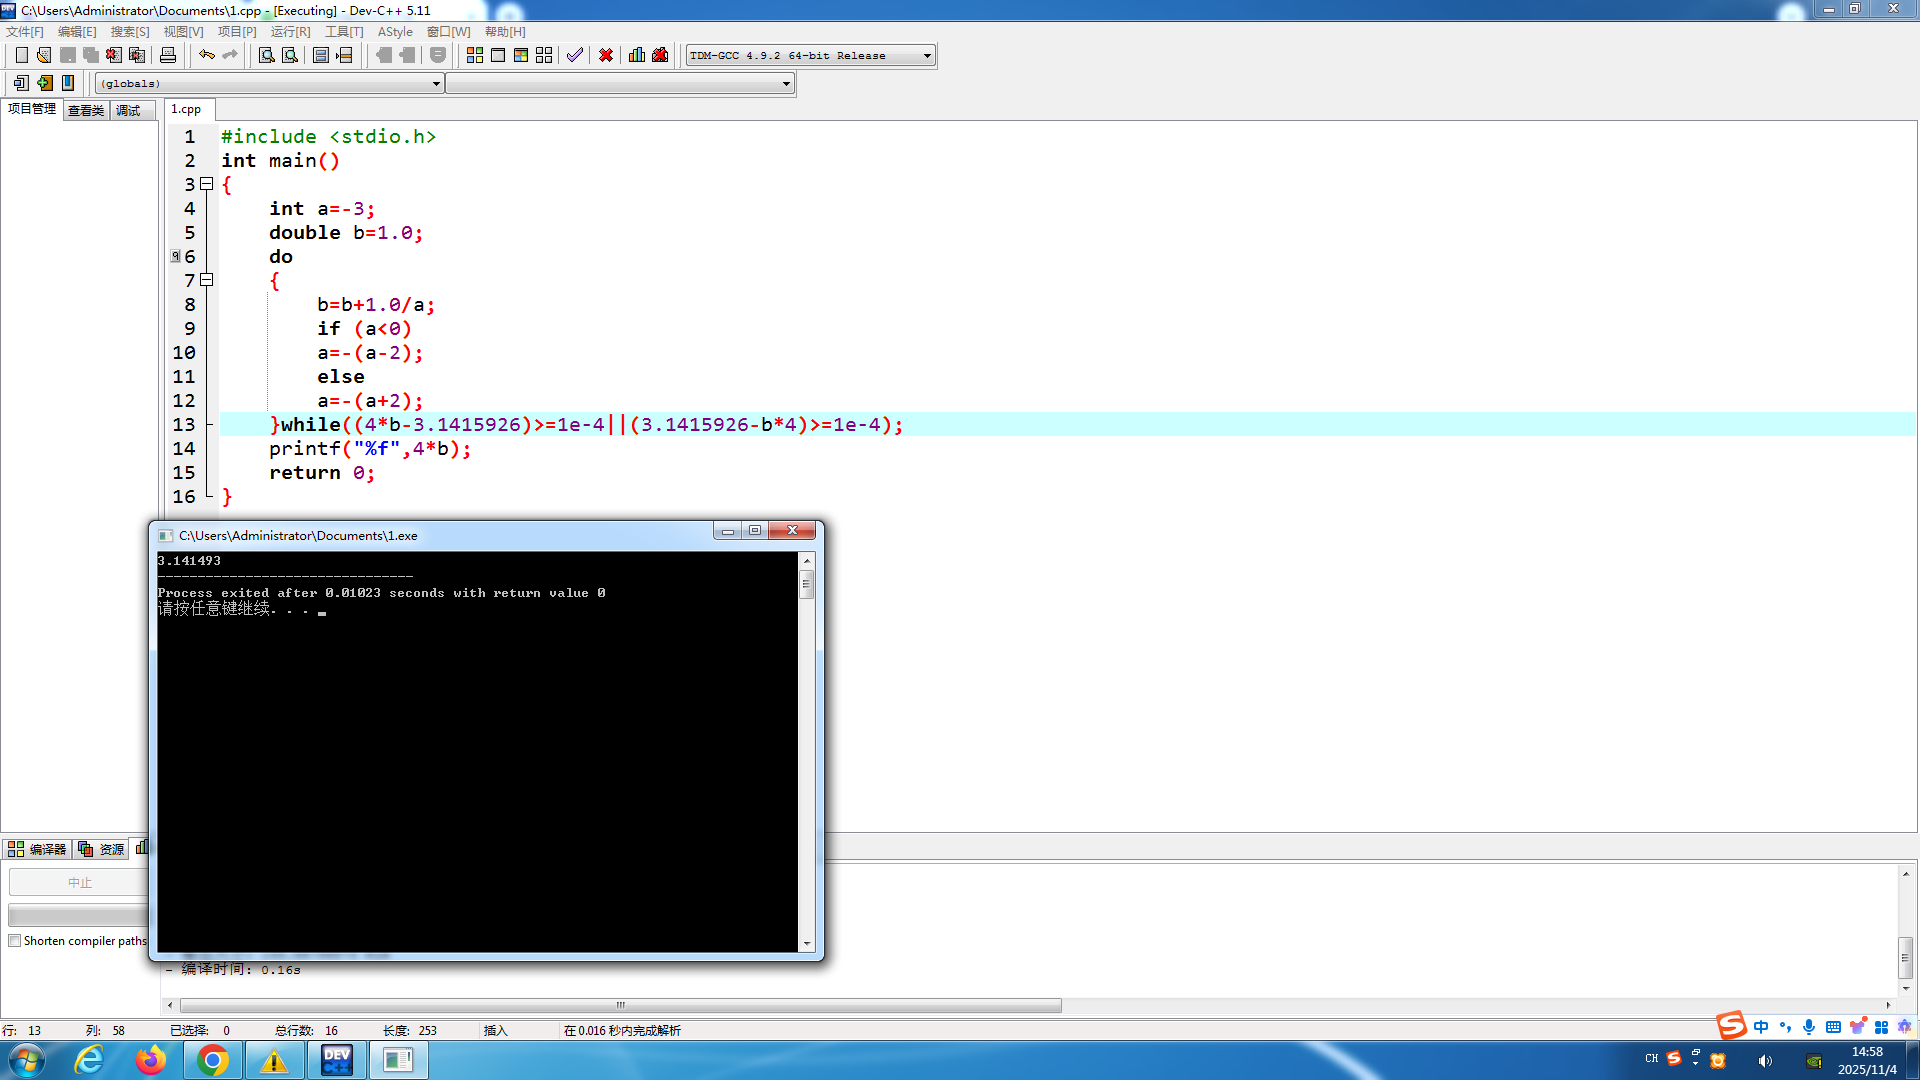The image size is (1920, 1080).
Task: Enable Shorten compiler paths checkbox
Action: (x=15, y=941)
